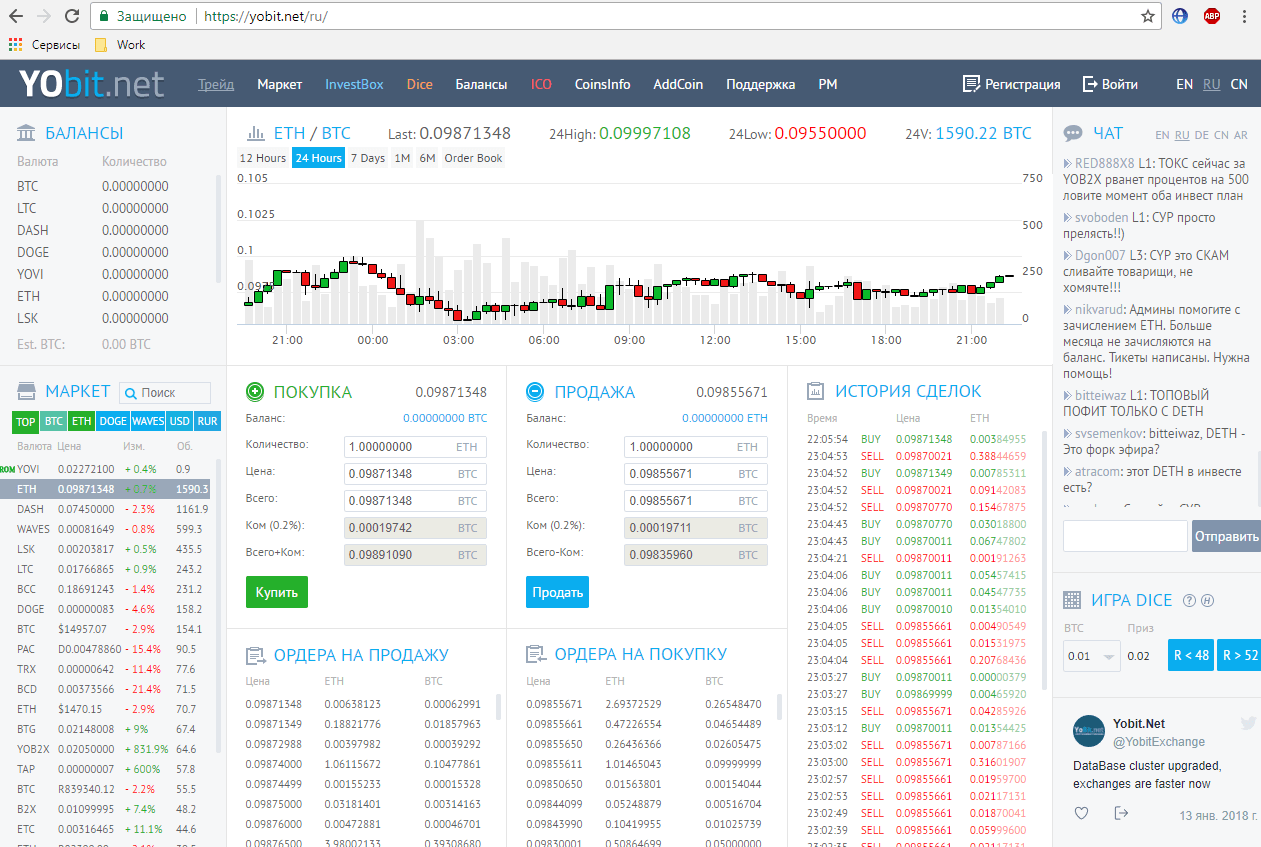Open the AdBlock Plus extension icon
This screenshot has width=1261, height=847.
coord(1212,16)
